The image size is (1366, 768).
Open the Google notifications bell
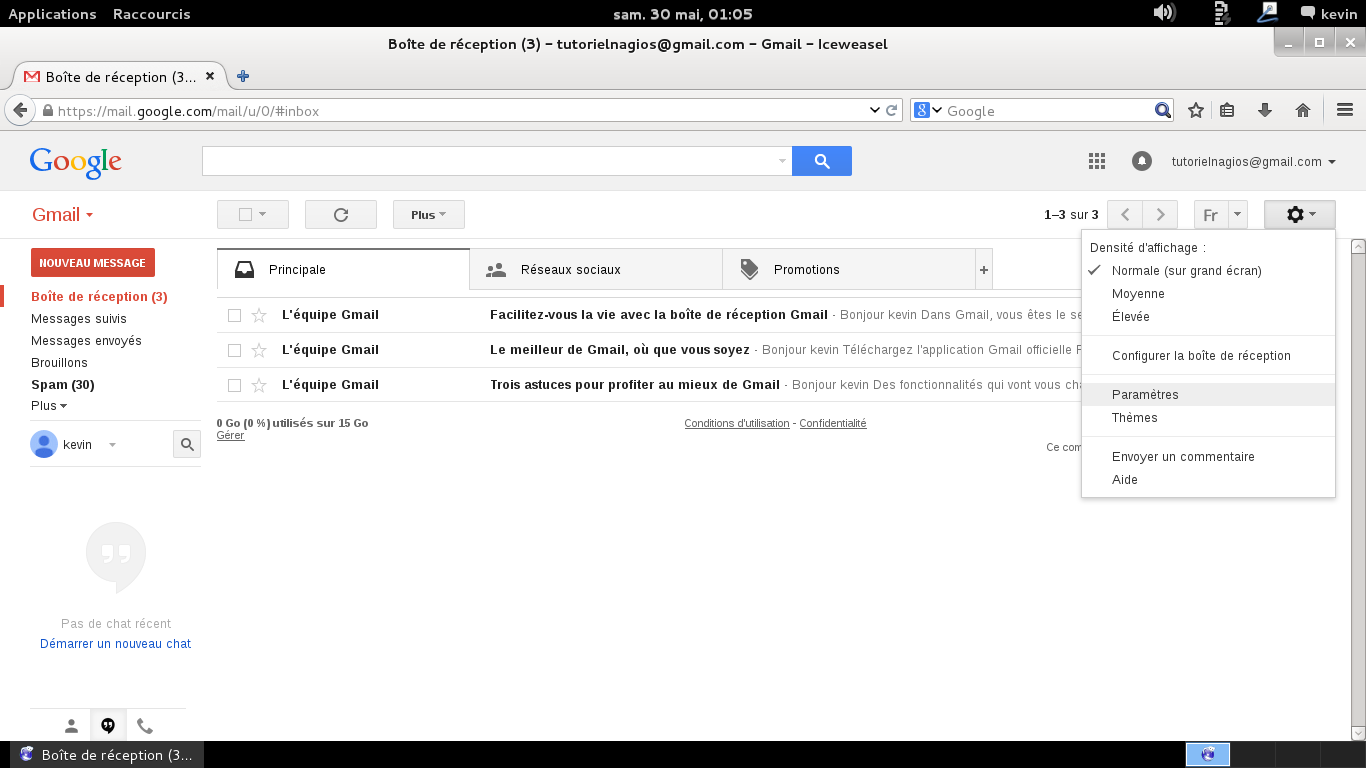(x=1141, y=161)
